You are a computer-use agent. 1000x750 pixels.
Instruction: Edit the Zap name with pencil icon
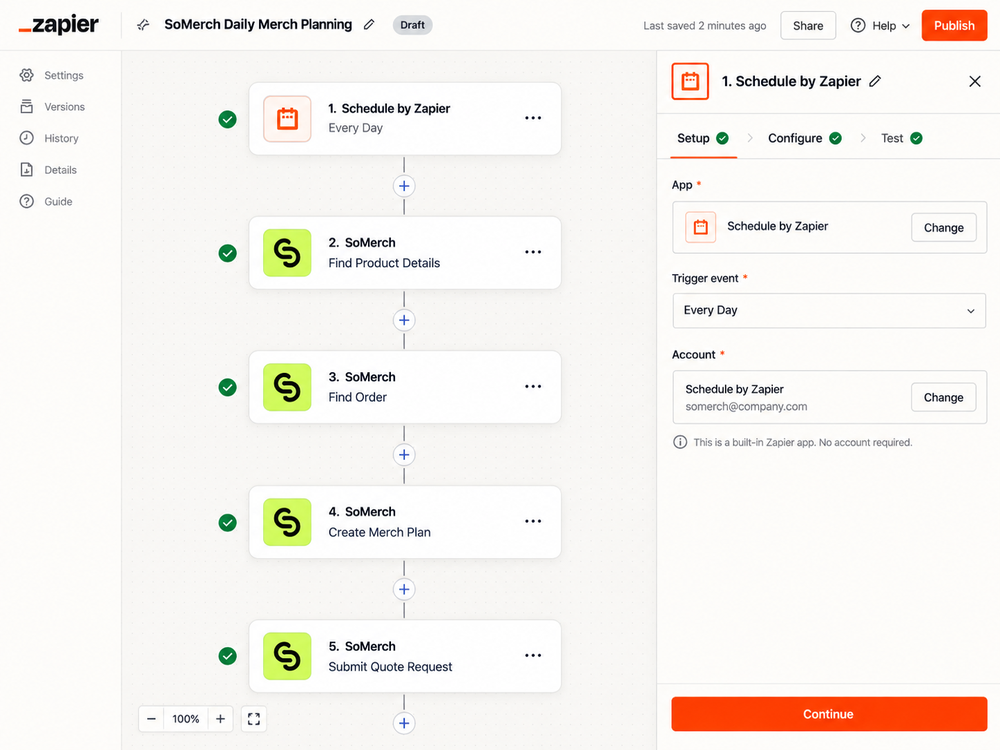click(369, 25)
